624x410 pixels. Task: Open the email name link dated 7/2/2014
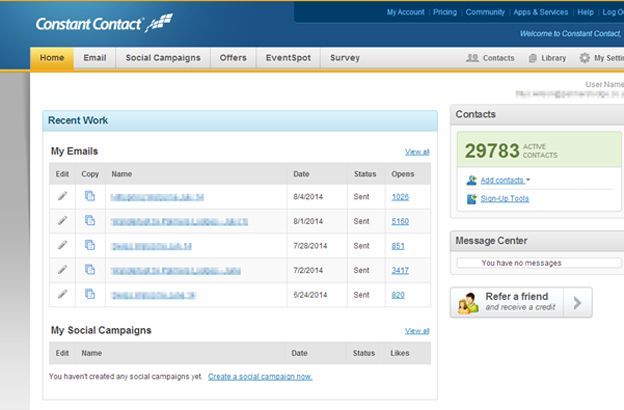tap(176, 271)
